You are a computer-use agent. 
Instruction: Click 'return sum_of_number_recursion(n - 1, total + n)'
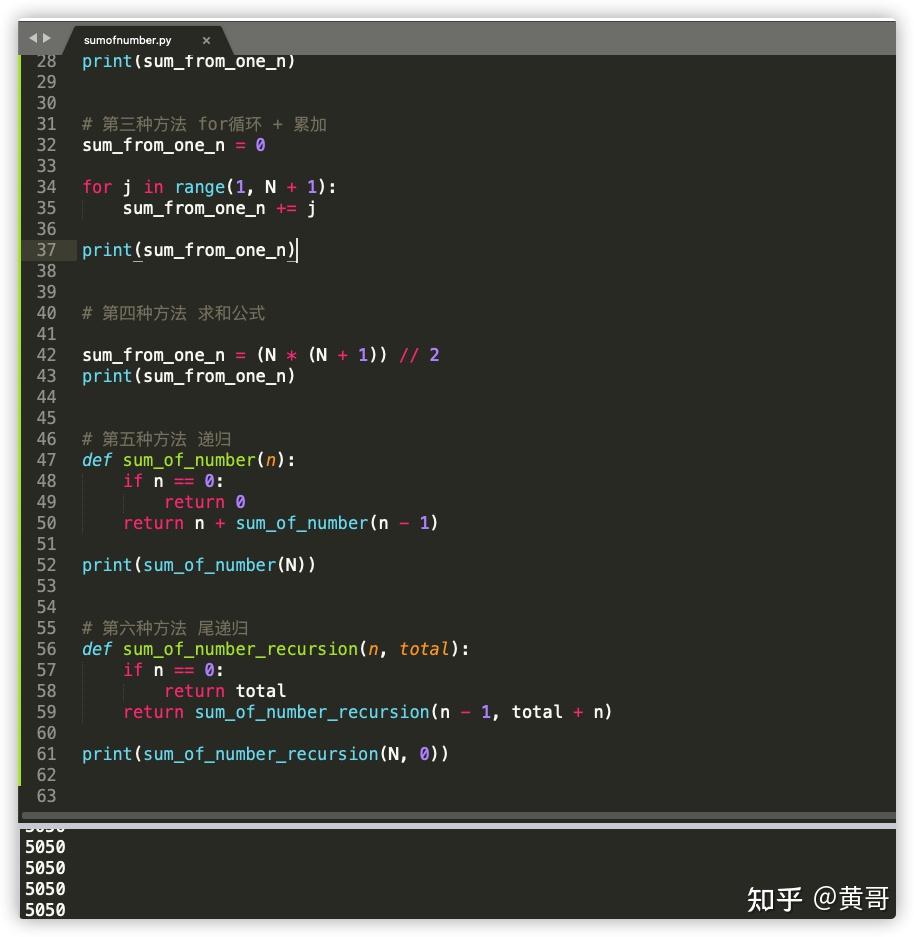[367, 712]
